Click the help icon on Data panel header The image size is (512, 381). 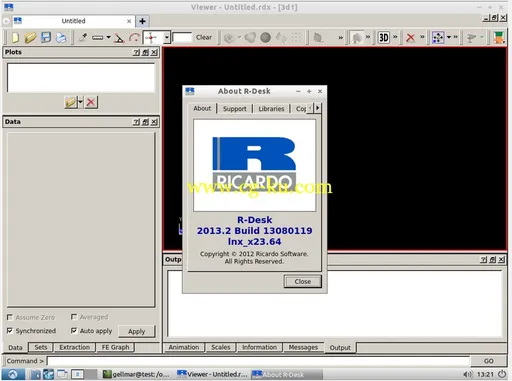(136, 122)
